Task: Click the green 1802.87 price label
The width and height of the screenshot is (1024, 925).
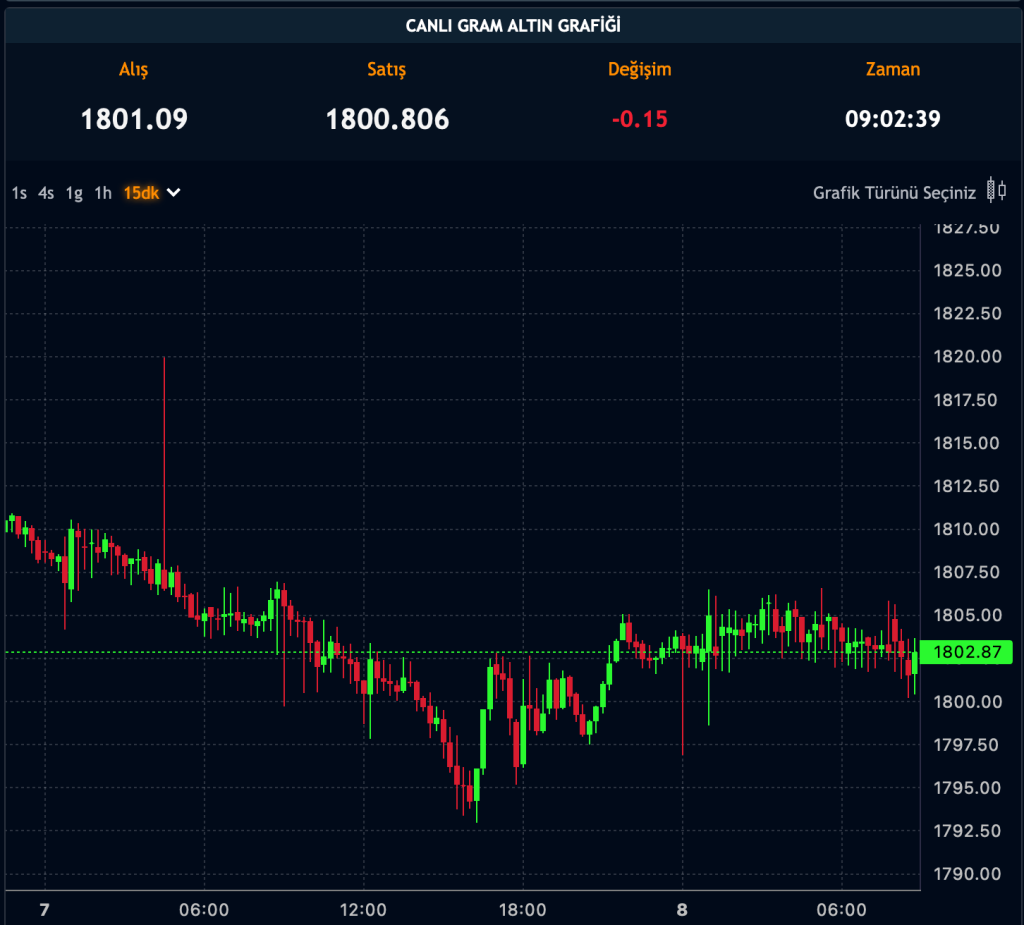Action: pos(967,652)
